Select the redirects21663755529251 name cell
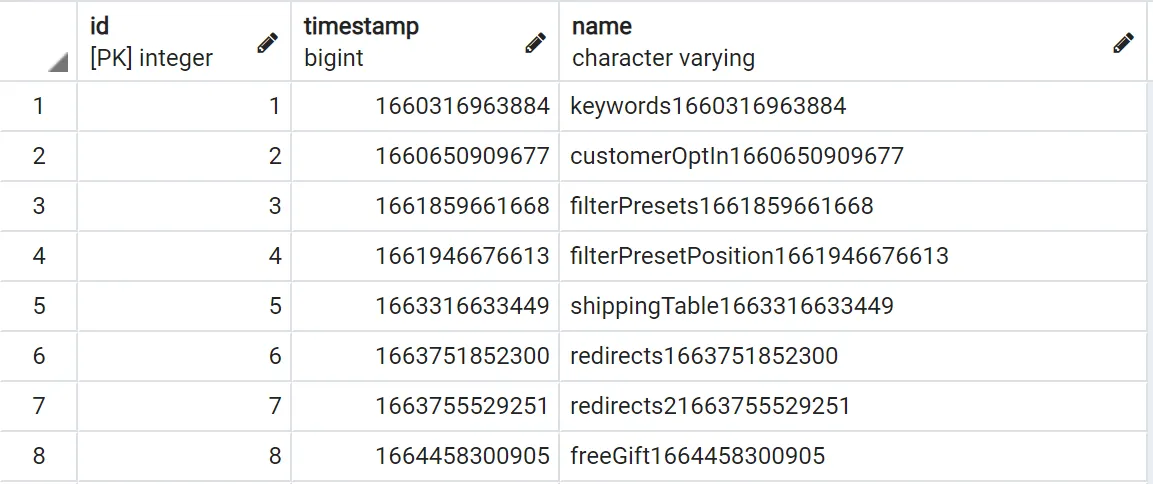Viewport: 1153px width, 484px height. coord(710,406)
